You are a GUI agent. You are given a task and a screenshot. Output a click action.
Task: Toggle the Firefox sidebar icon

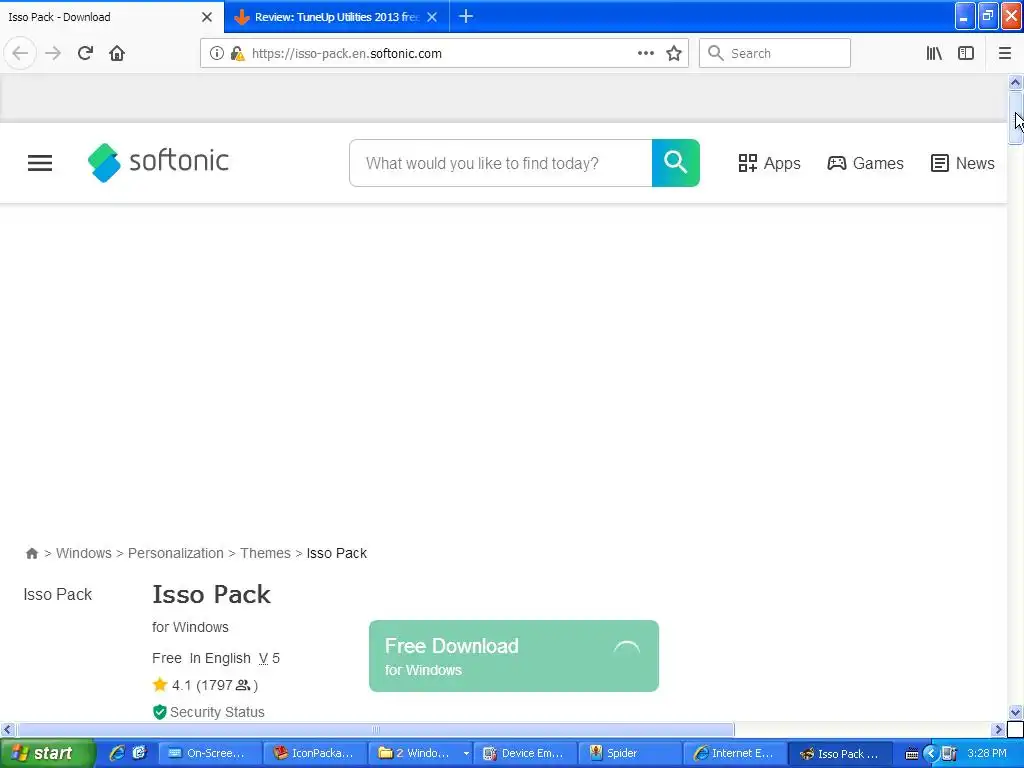[966, 54]
